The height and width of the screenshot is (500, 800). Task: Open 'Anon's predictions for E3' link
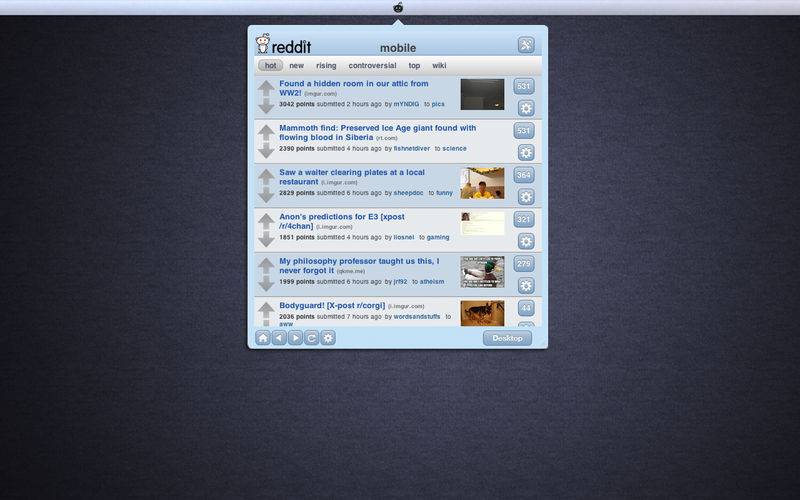tap(342, 221)
